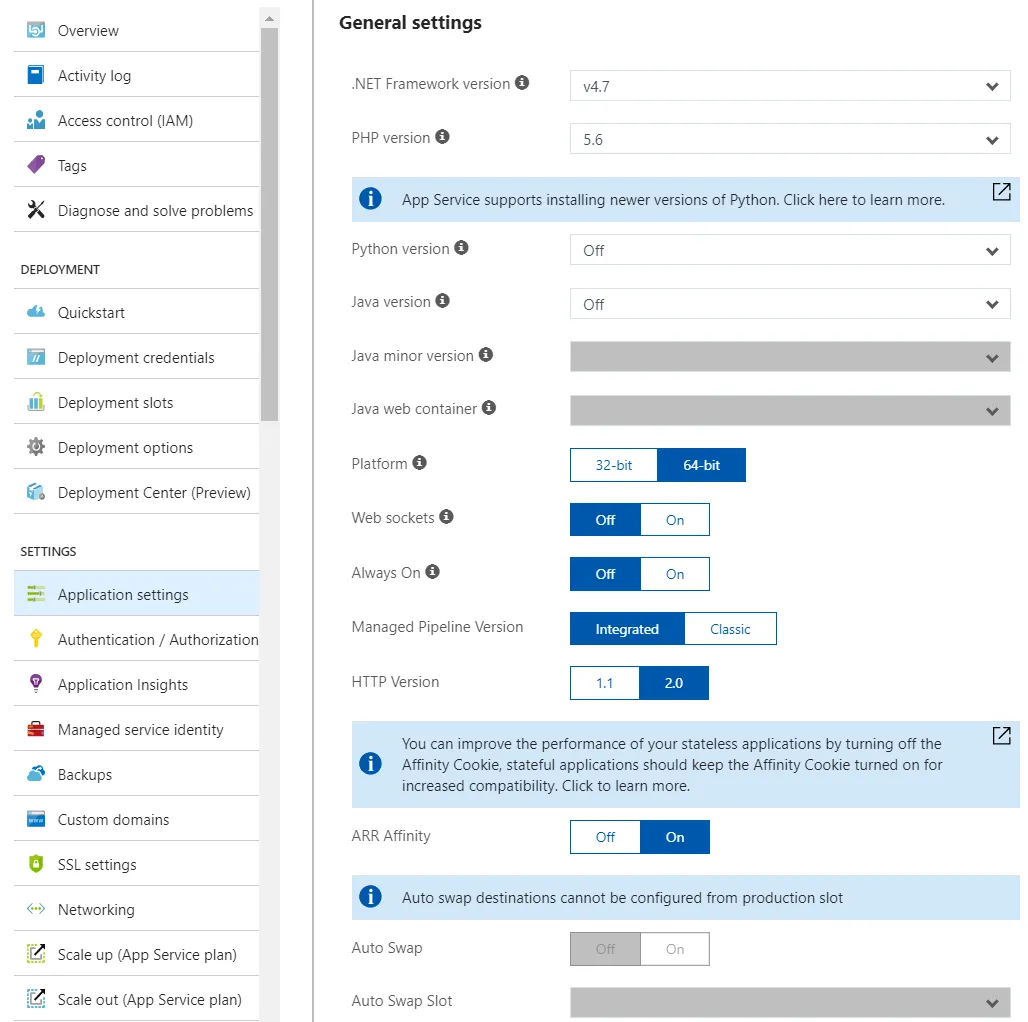
Task: Click the sidebar vertical scrollbar thumb
Action: click(269, 224)
